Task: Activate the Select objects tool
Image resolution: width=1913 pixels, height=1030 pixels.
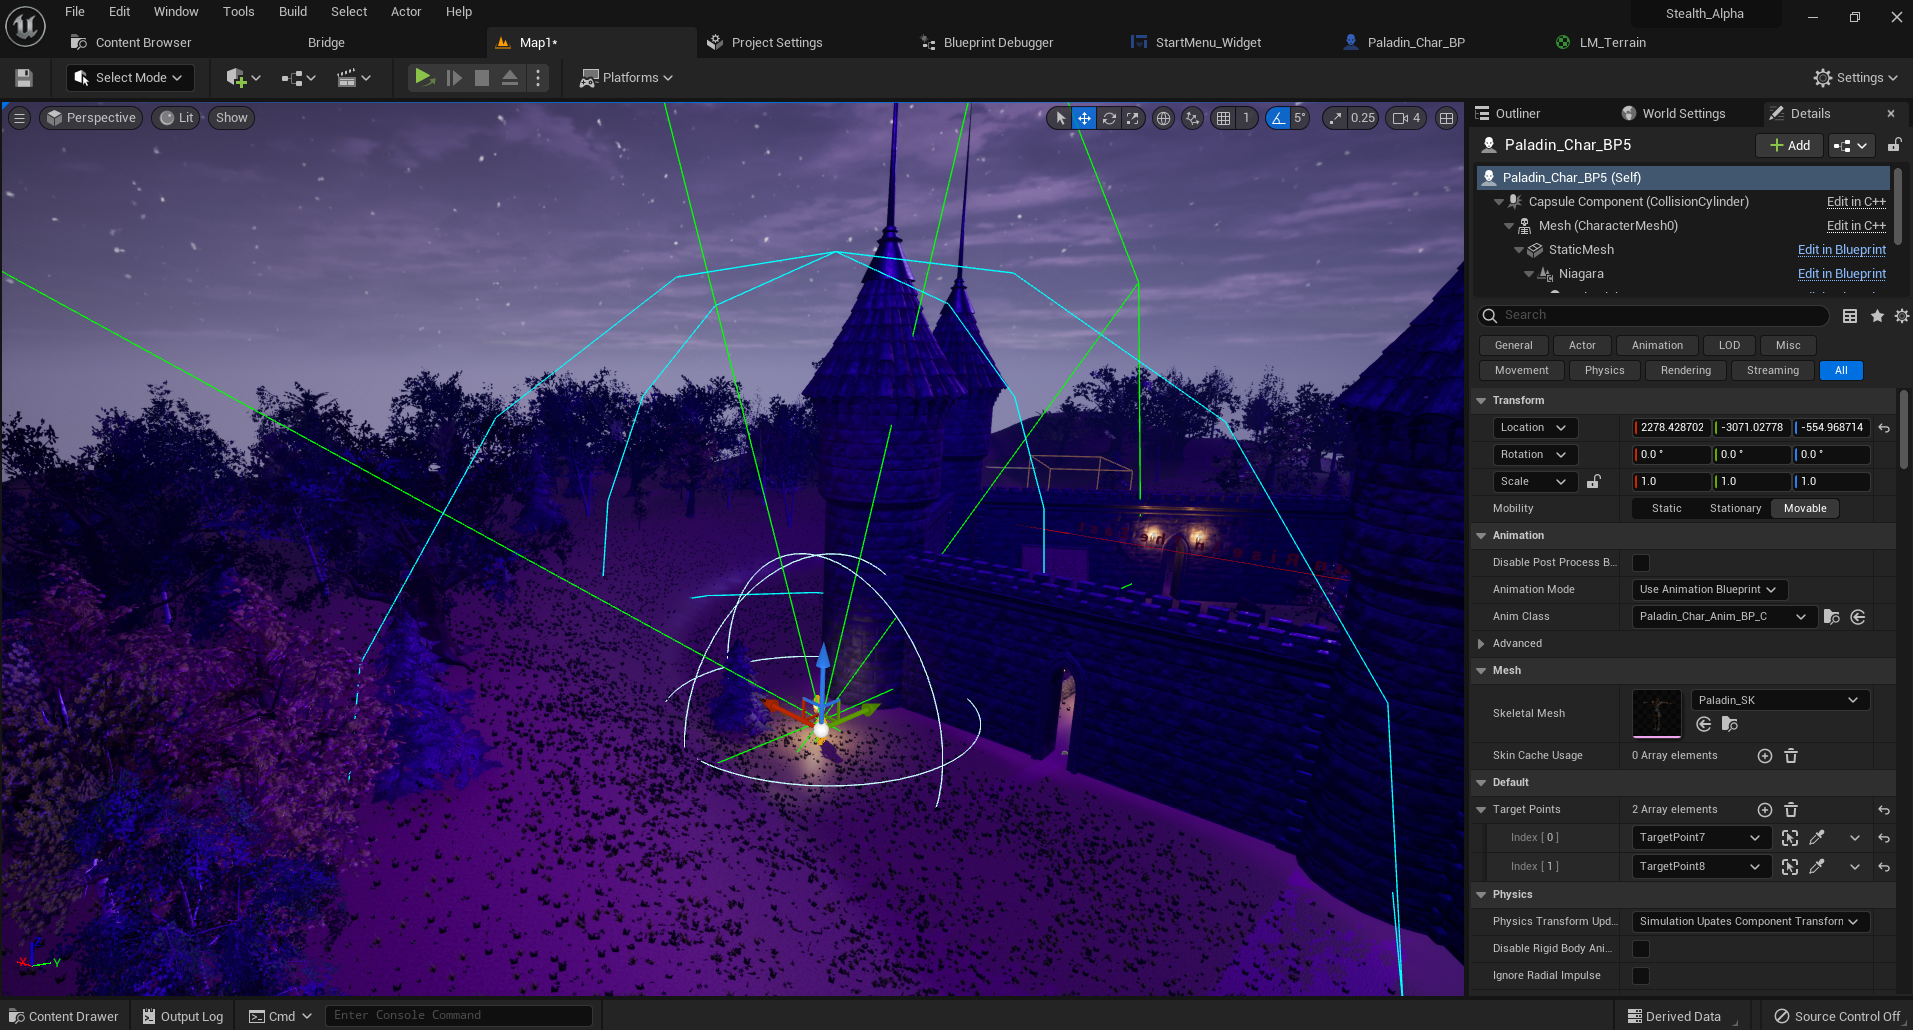Action: (x=1060, y=118)
